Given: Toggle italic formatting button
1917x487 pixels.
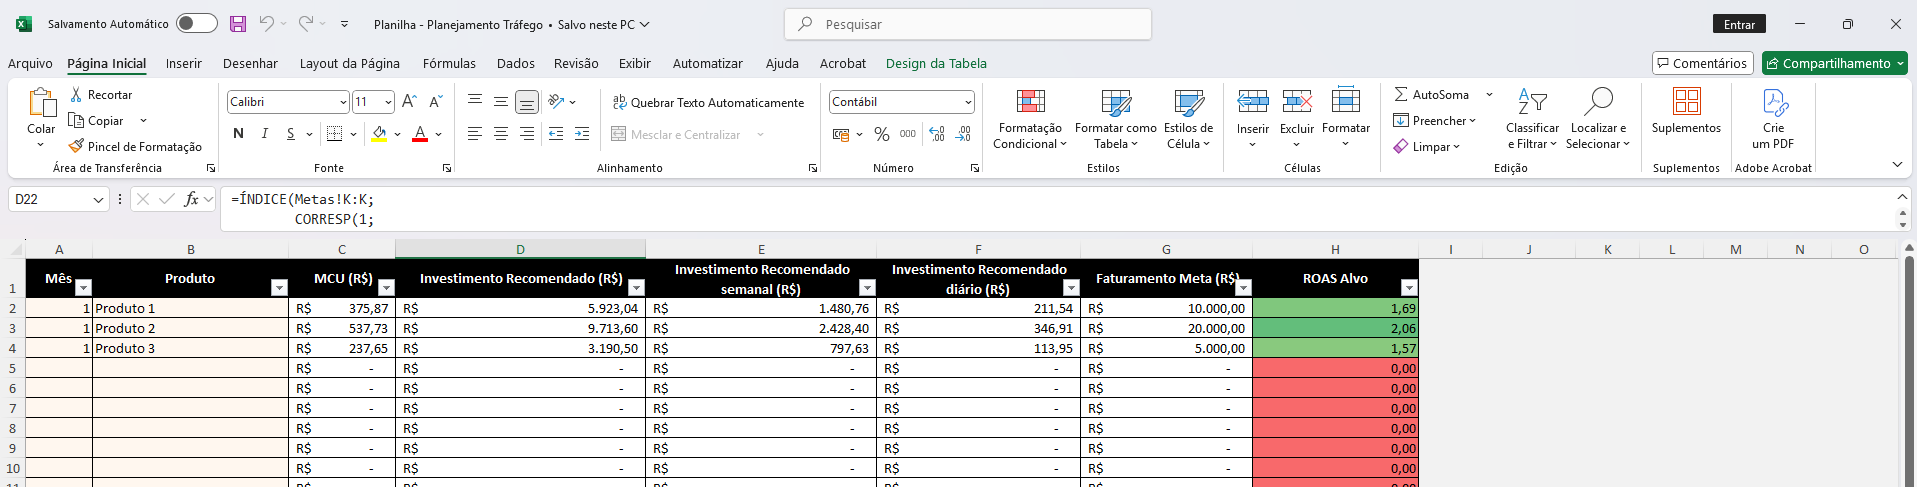Looking at the screenshot, I should [x=264, y=134].
